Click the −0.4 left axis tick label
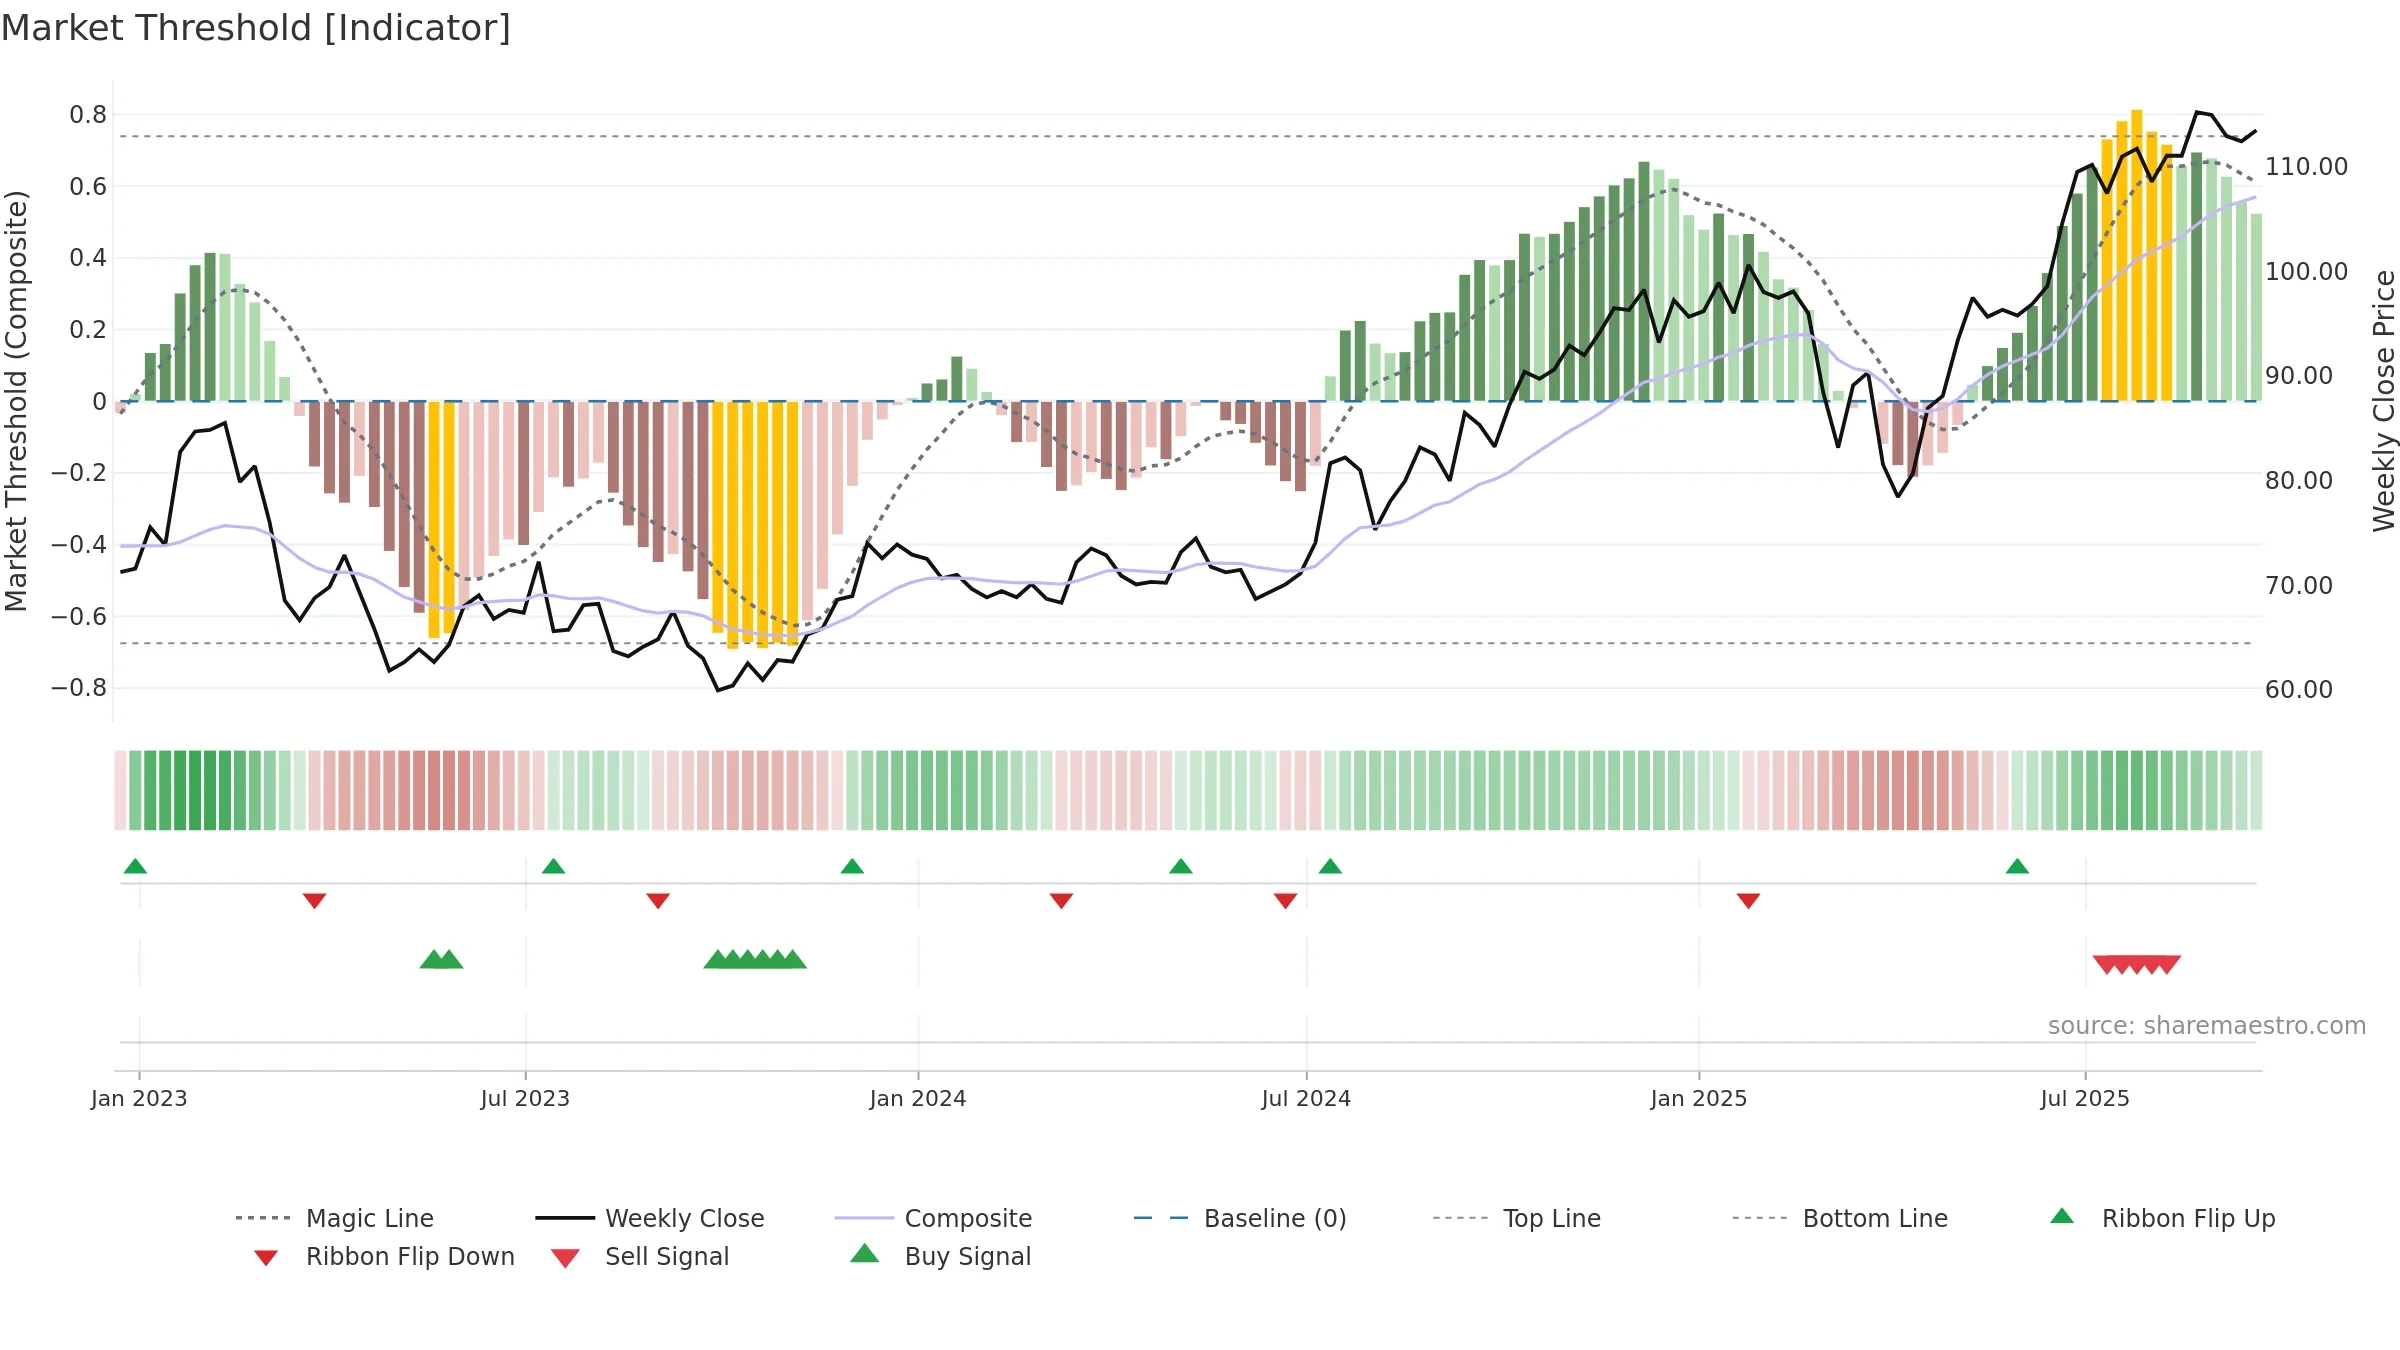The image size is (2400, 1350). (79, 545)
